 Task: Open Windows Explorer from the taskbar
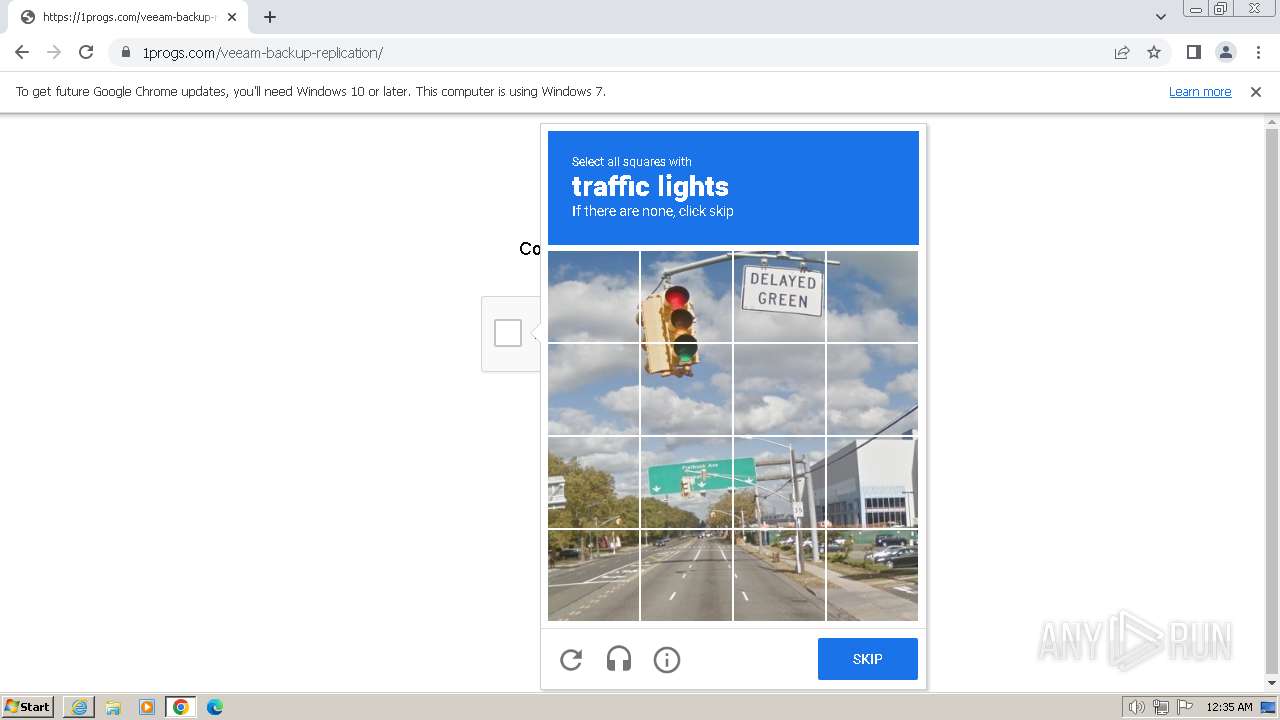pos(113,707)
